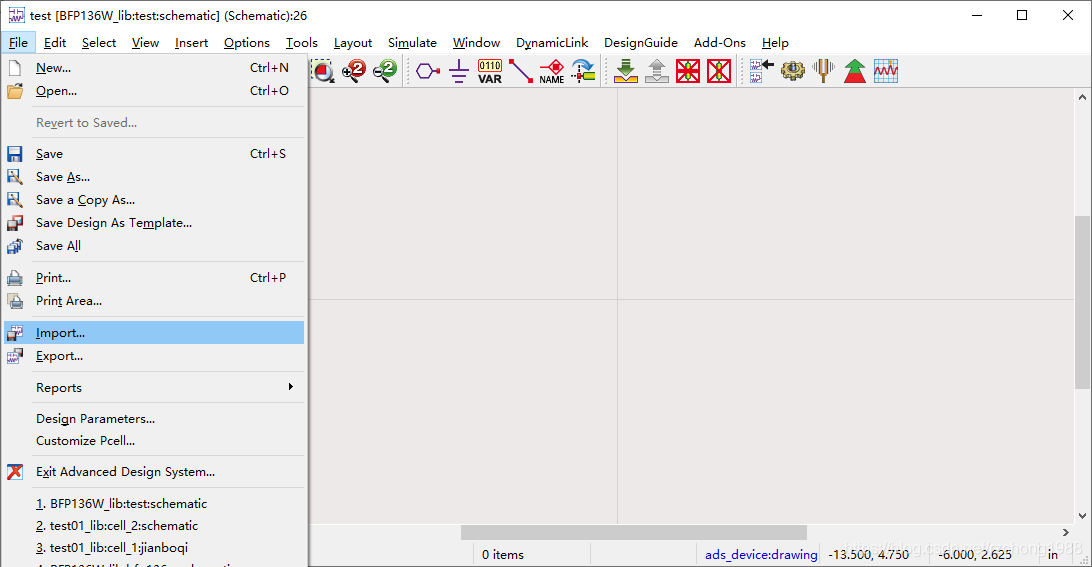
Task: Open the Layout menu
Action: click(x=352, y=43)
